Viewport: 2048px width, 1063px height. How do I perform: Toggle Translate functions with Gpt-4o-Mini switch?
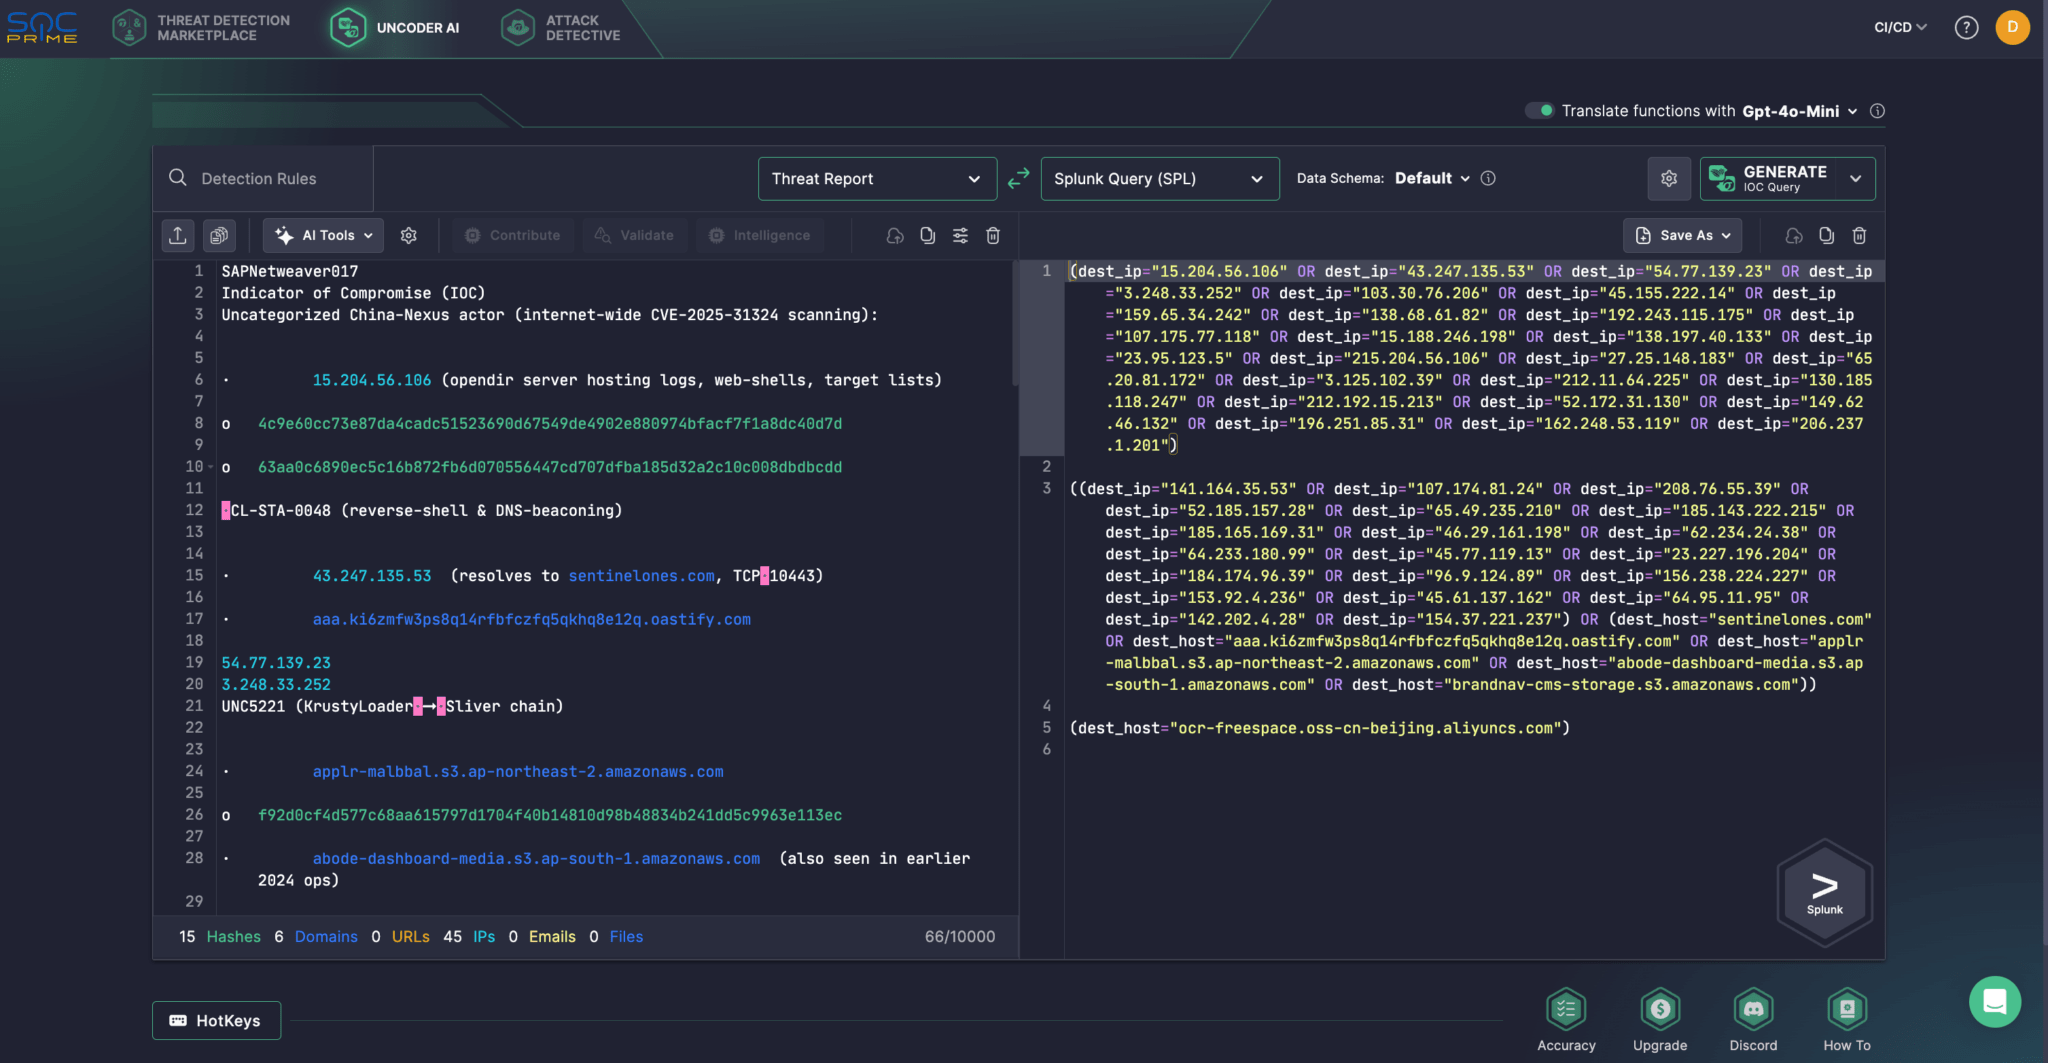click(x=1539, y=111)
